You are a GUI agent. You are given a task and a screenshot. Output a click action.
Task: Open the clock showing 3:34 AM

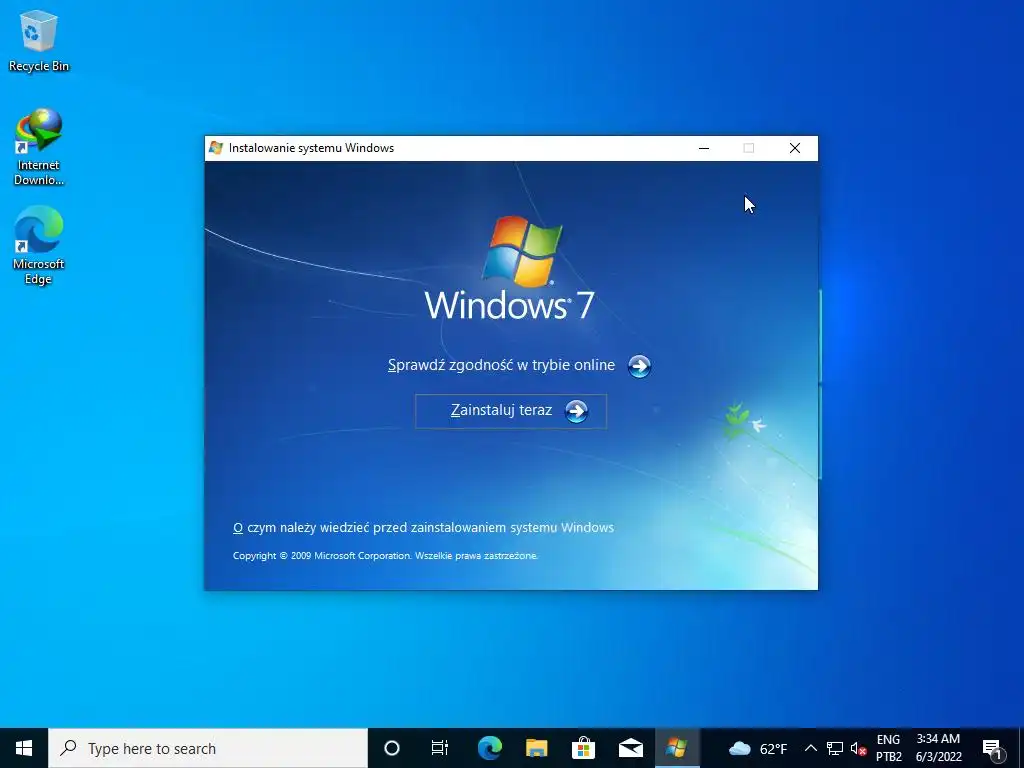pos(938,748)
